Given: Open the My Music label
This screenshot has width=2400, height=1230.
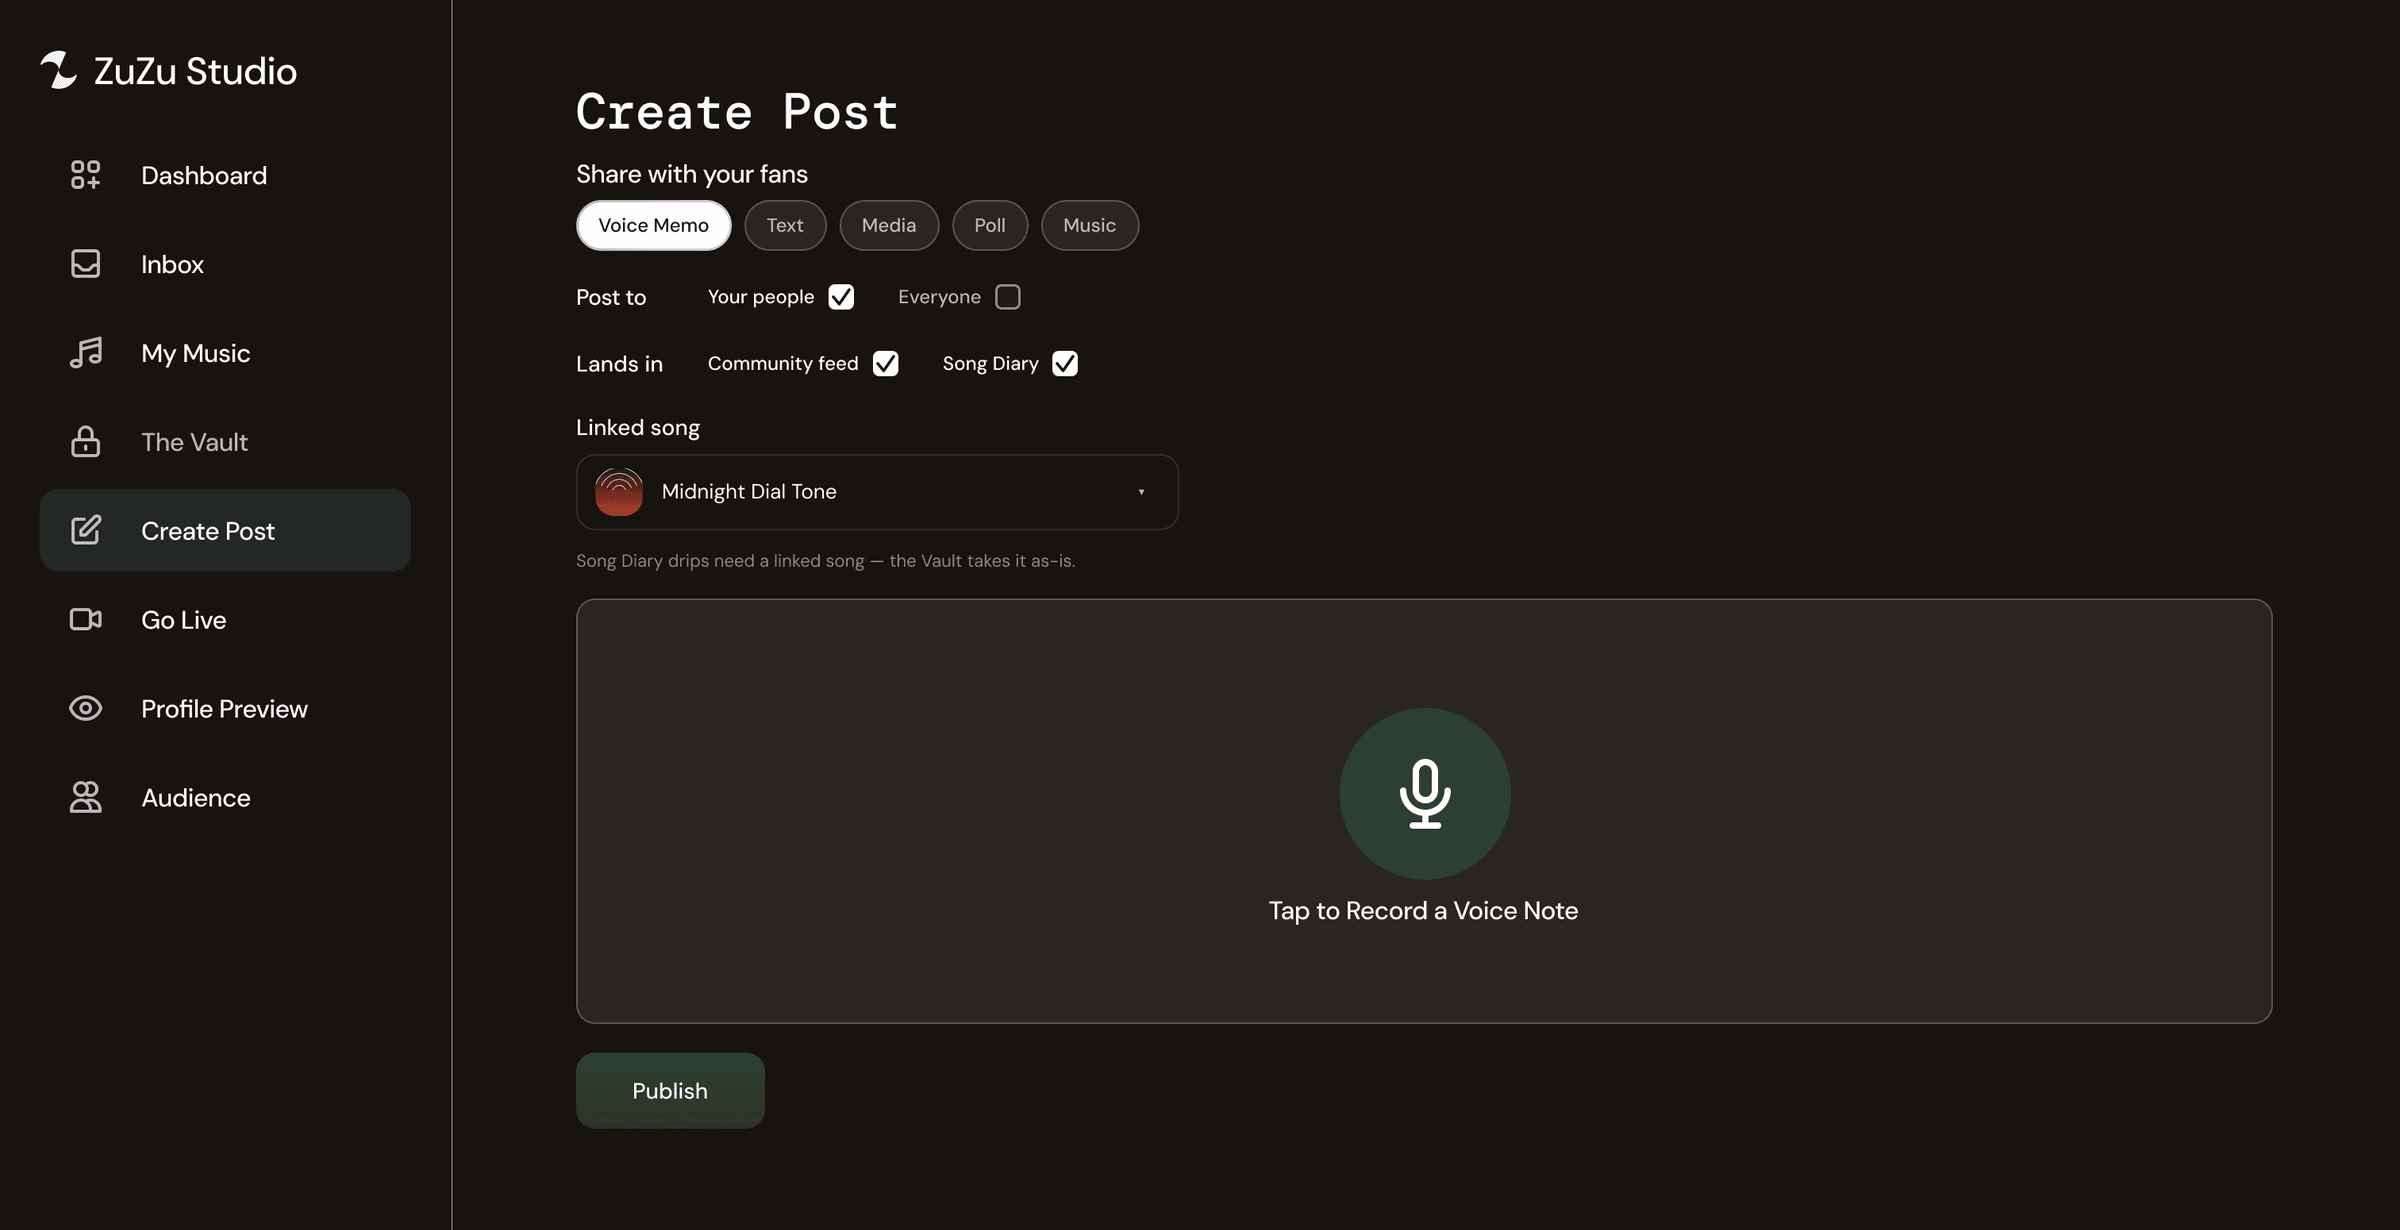Looking at the screenshot, I should tap(196, 353).
